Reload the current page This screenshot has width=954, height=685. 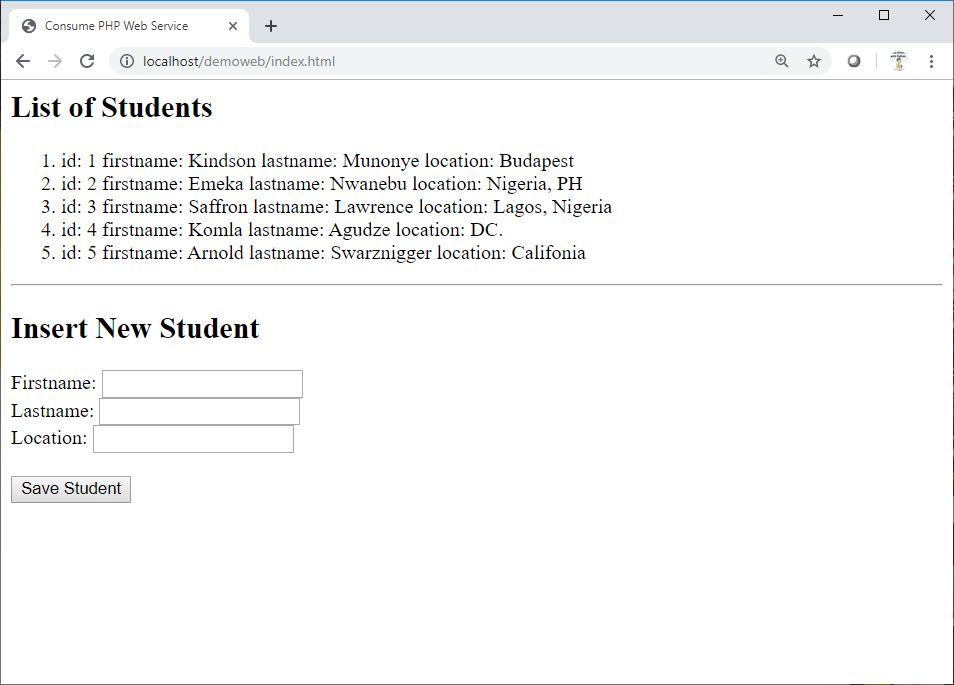[x=87, y=61]
